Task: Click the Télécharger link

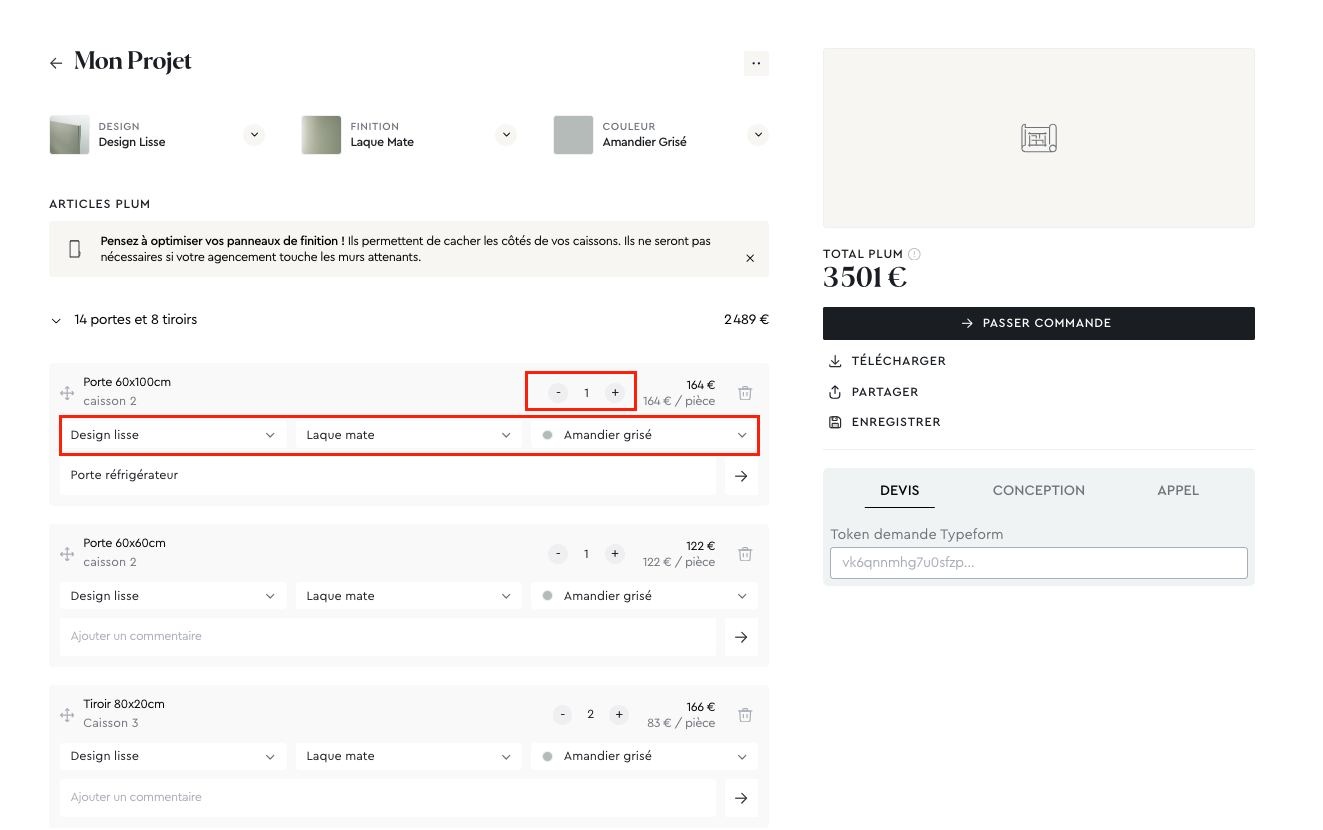Action: (x=897, y=361)
